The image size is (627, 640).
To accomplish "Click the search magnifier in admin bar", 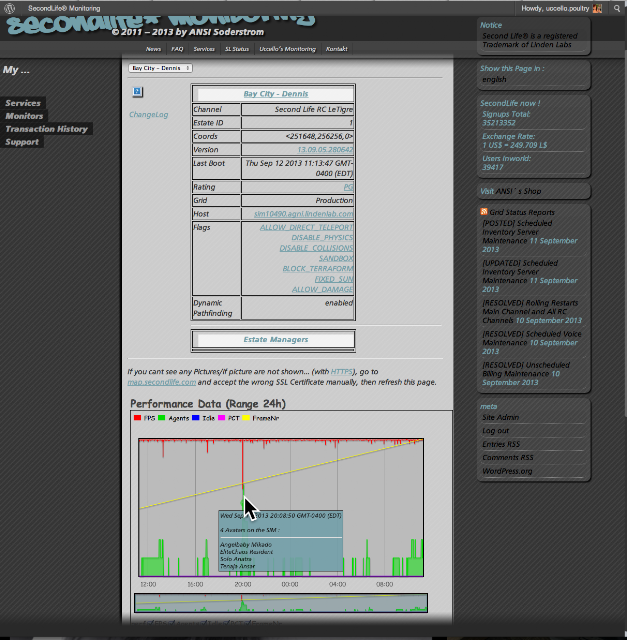I will pyautogui.click(x=616, y=8).
